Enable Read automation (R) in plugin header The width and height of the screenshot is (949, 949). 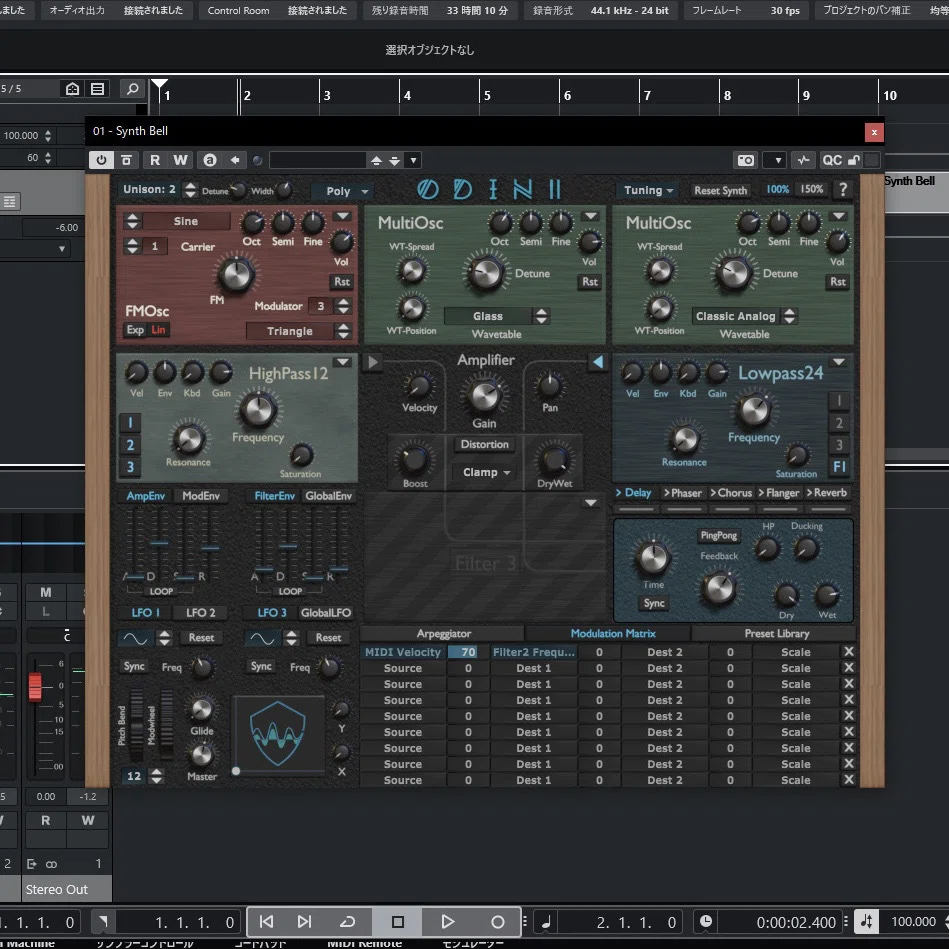[x=155, y=160]
